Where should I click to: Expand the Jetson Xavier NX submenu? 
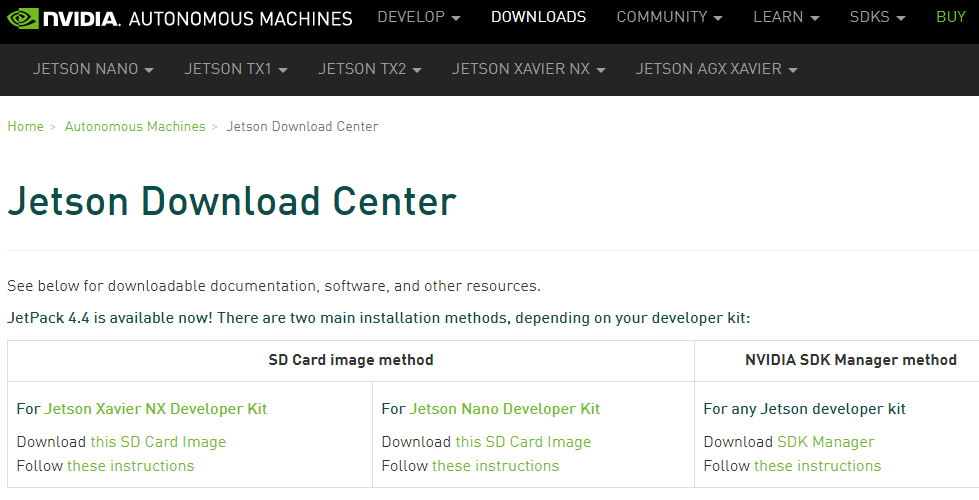pyautogui.click(x=529, y=69)
